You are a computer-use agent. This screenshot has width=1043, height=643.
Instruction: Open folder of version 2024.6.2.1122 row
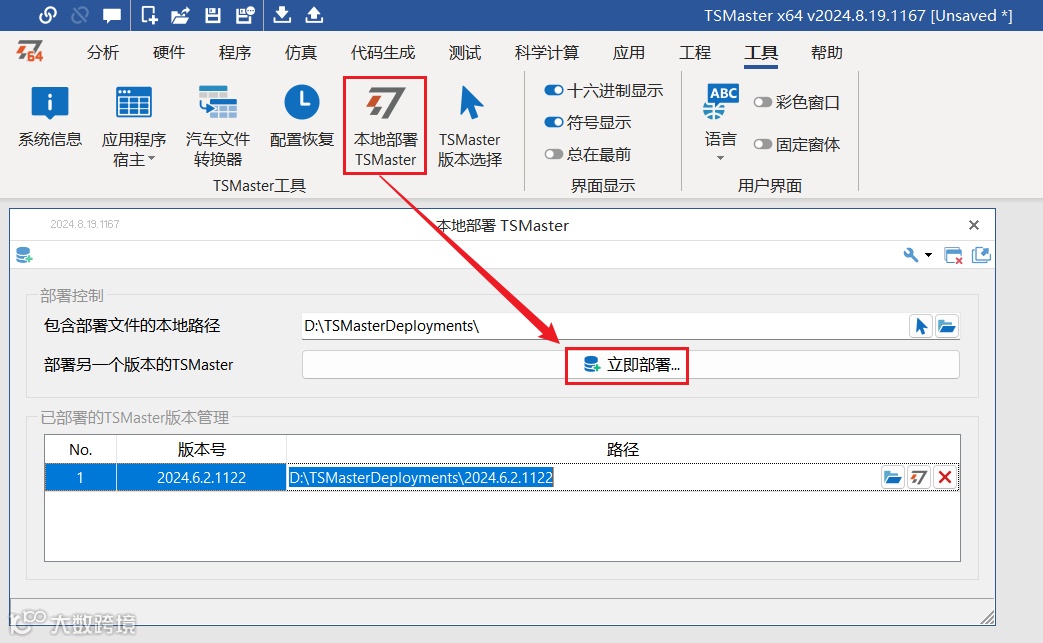point(893,477)
